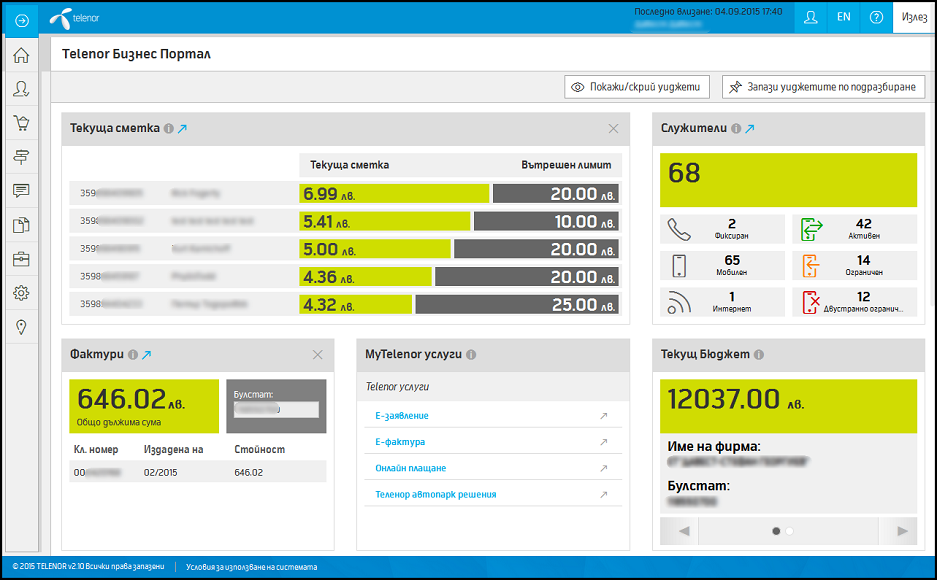Open the location pin icon in the sidebar
Image resolution: width=937 pixels, height=580 pixels.
[22, 327]
